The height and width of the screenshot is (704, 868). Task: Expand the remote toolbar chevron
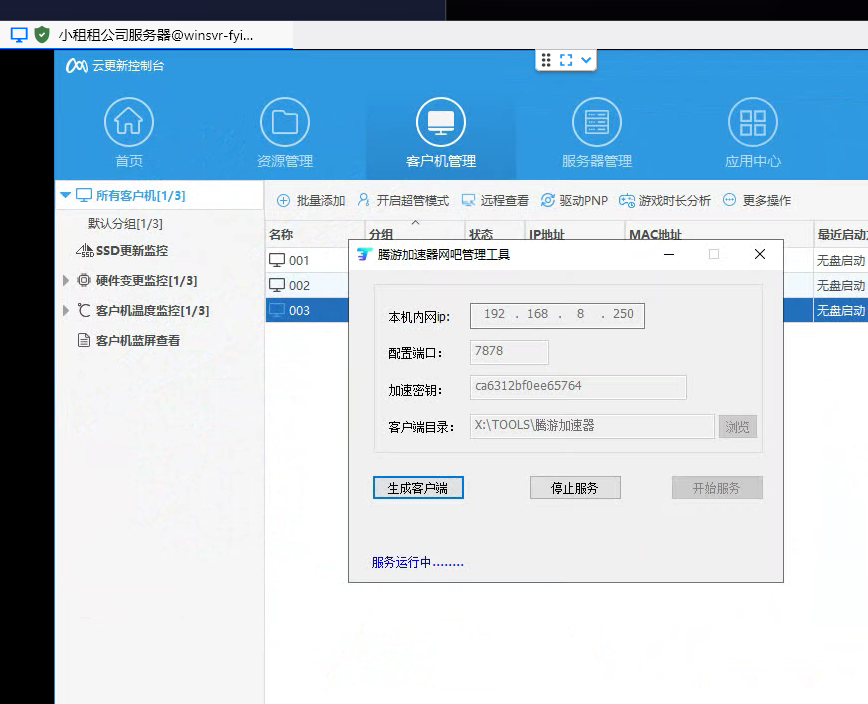(x=586, y=60)
